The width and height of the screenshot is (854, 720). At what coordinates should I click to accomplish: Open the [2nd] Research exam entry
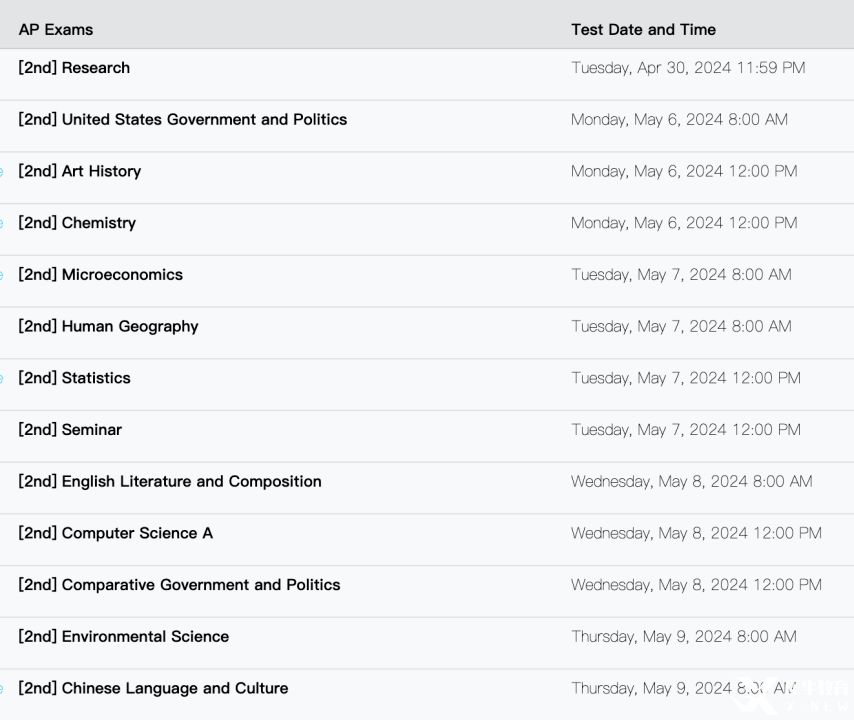point(74,68)
